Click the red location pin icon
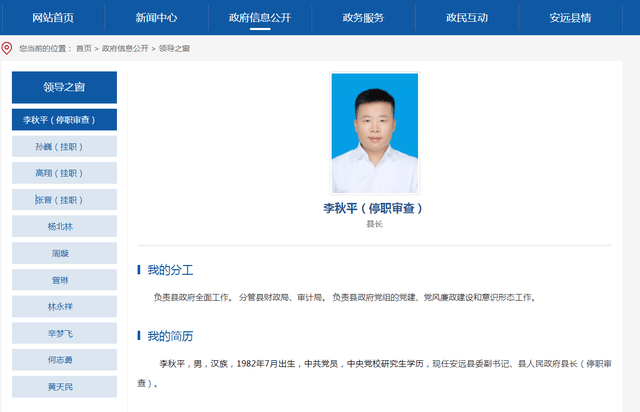The width and height of the screenshot is (640, 412). click(7, 48)
